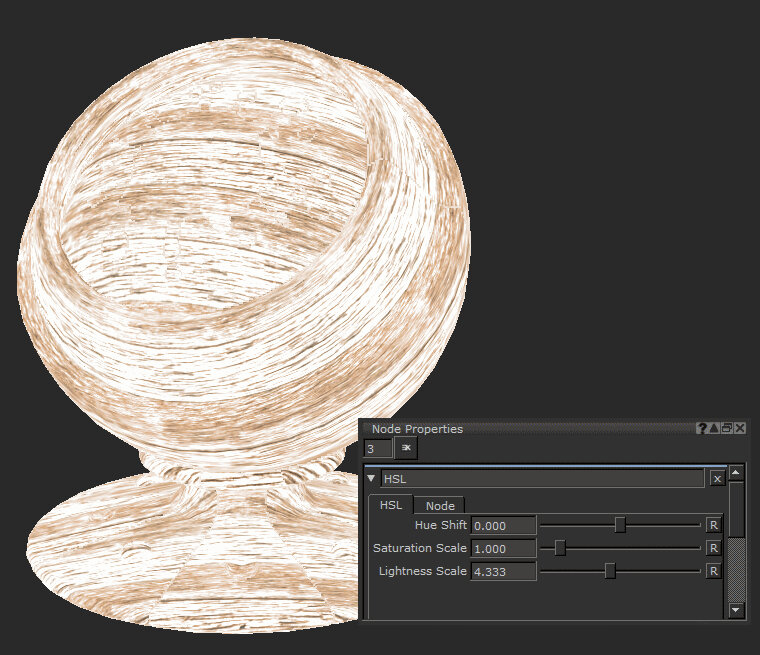Click the Lightness Scale slider handle
Screen dimensions: 760x655
610,571
